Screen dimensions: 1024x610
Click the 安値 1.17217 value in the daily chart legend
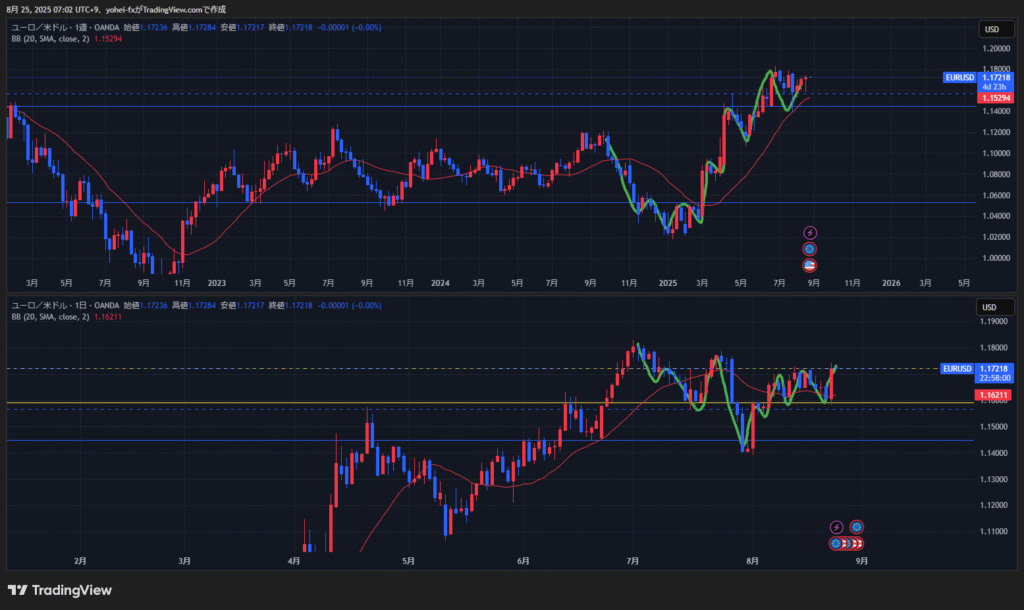[242, 306]
